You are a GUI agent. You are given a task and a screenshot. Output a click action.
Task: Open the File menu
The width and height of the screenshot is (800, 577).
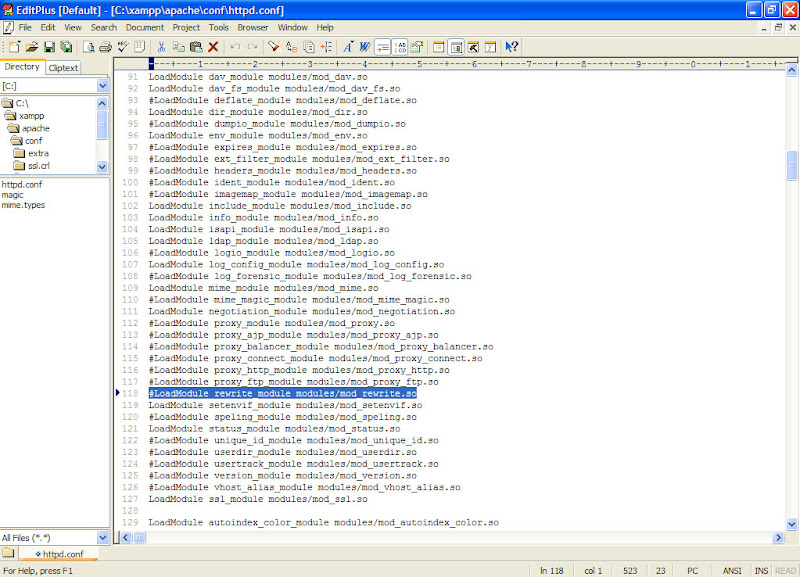pyautogui.click(x=25, y=28)
